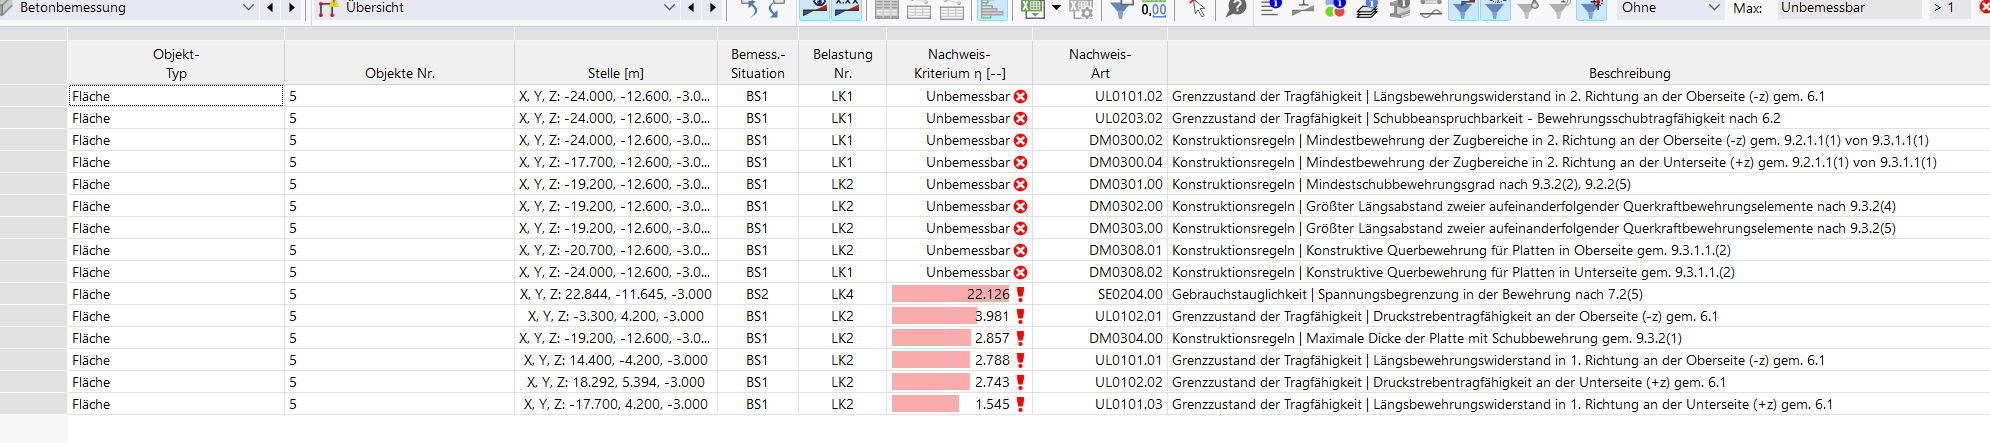The image size is (1990, 443).
Task: Toggle the x.xx values display button
Action: [847, 9]
